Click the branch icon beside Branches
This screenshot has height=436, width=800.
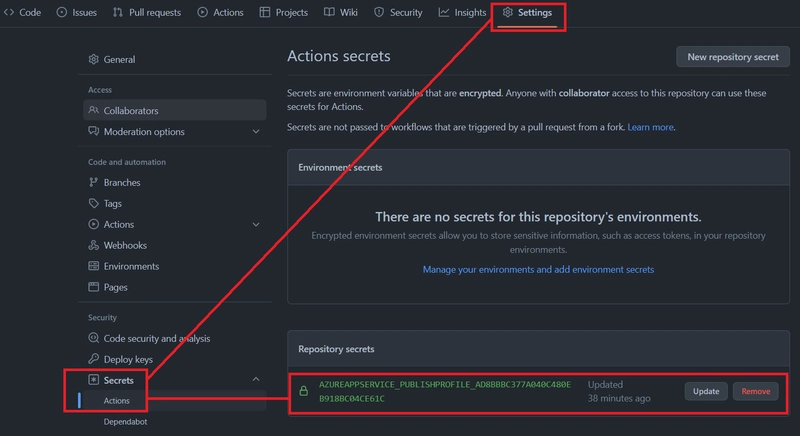pyautogui.click(x=94, y=183)
